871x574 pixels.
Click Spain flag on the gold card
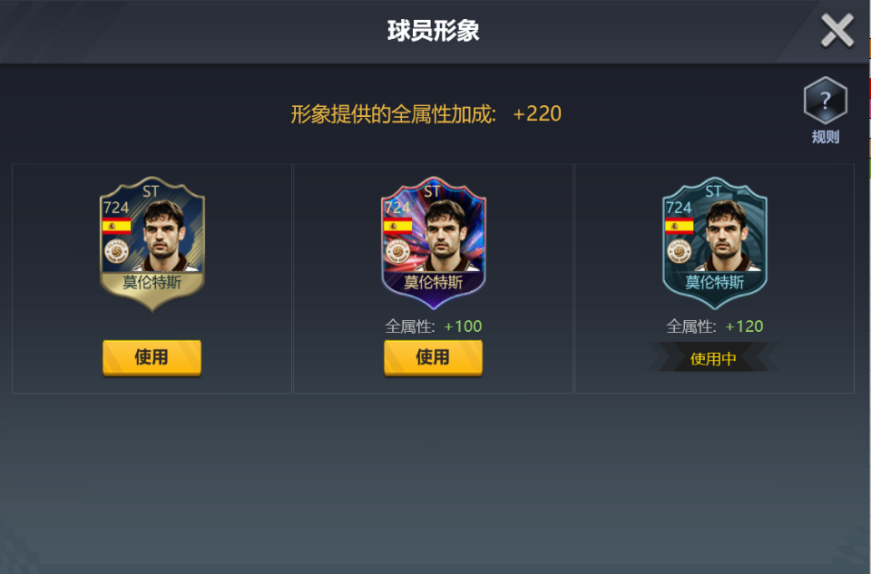tap(117, 226)
